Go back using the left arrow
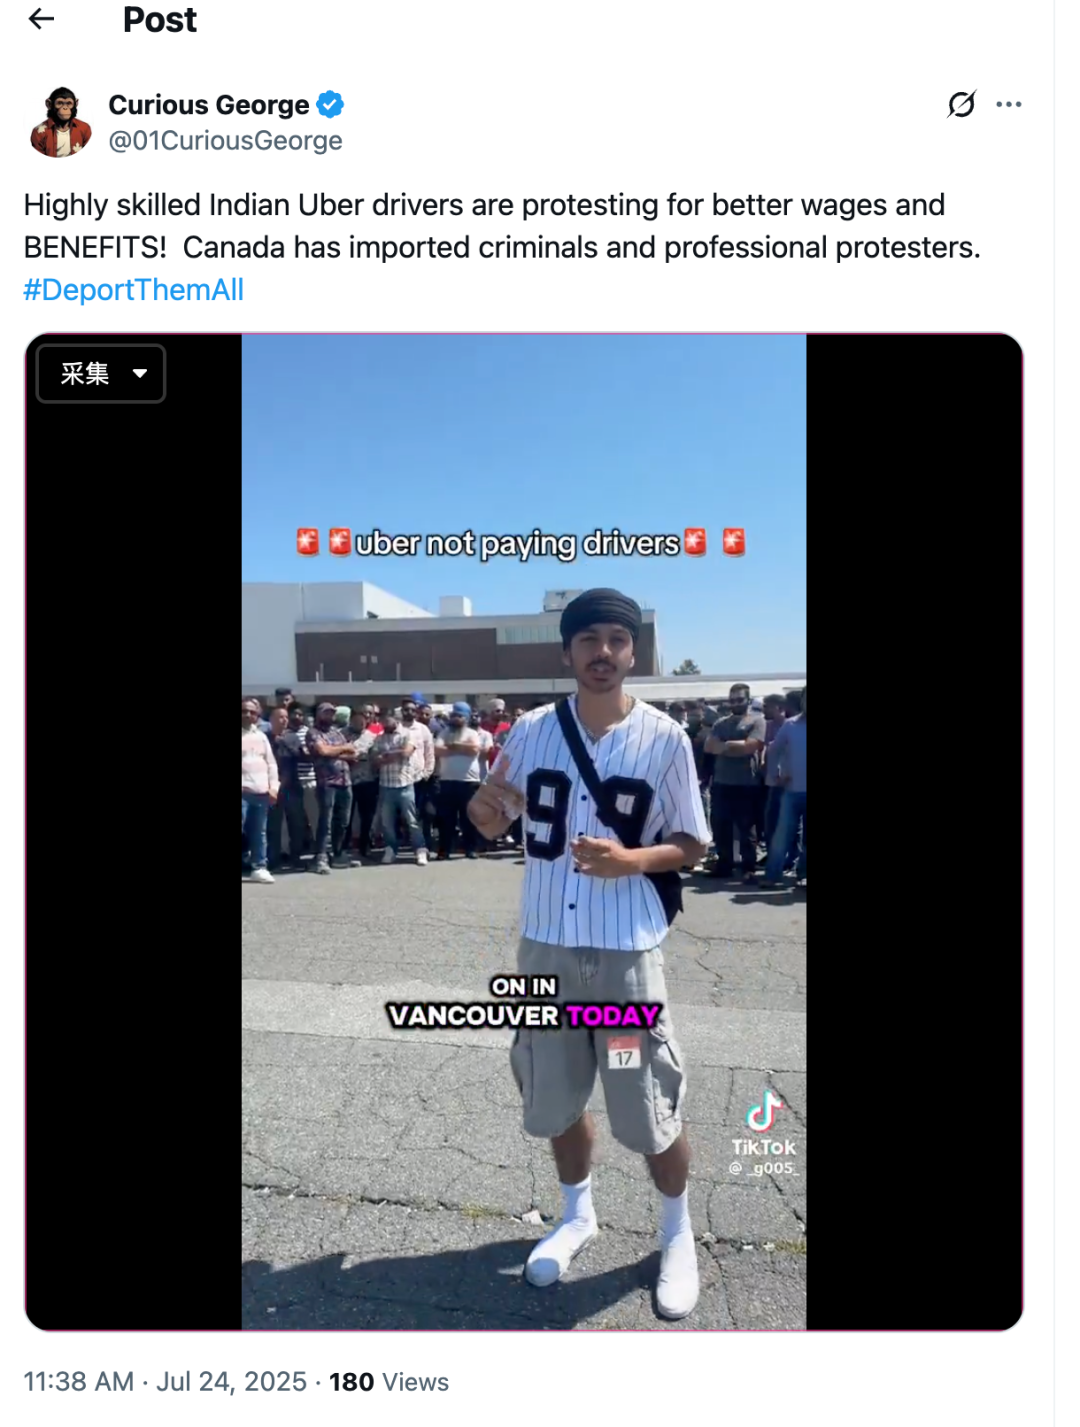Image resolution: width=1080 pixels, height=1427 pixels. click(41, 19)
